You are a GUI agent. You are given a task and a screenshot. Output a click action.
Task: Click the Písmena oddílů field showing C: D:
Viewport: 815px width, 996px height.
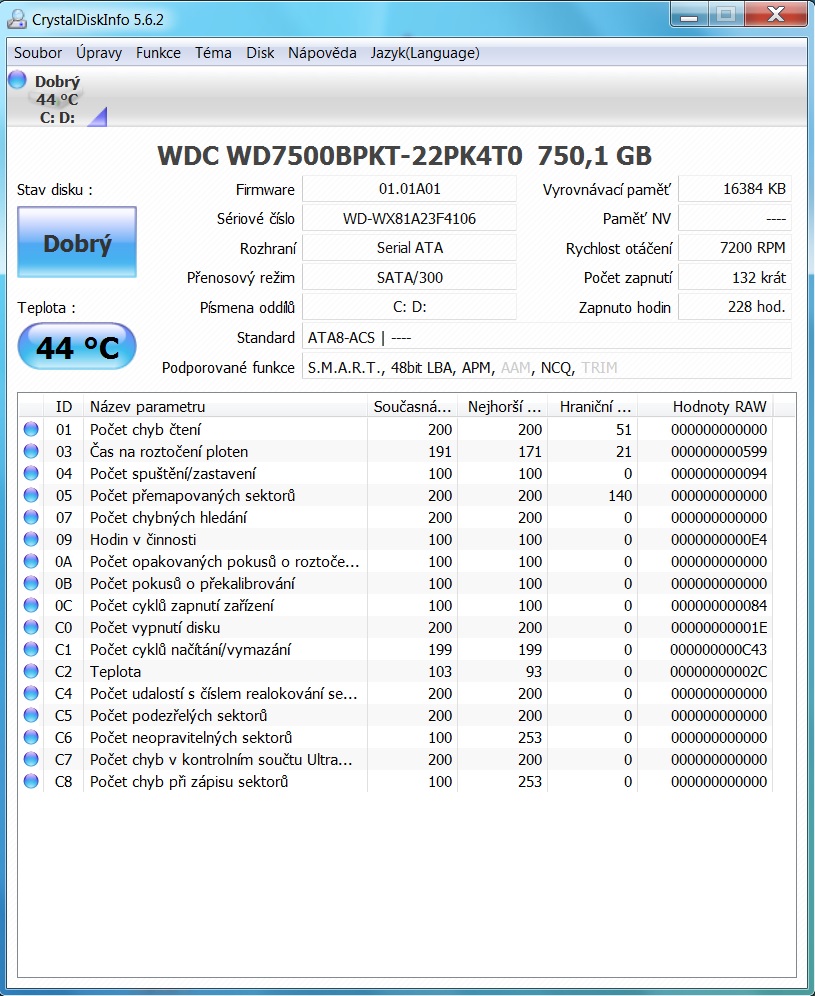pos(409,307)
